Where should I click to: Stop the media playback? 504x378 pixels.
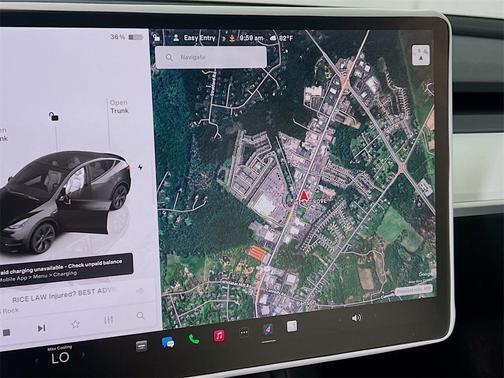pos(6,332)
